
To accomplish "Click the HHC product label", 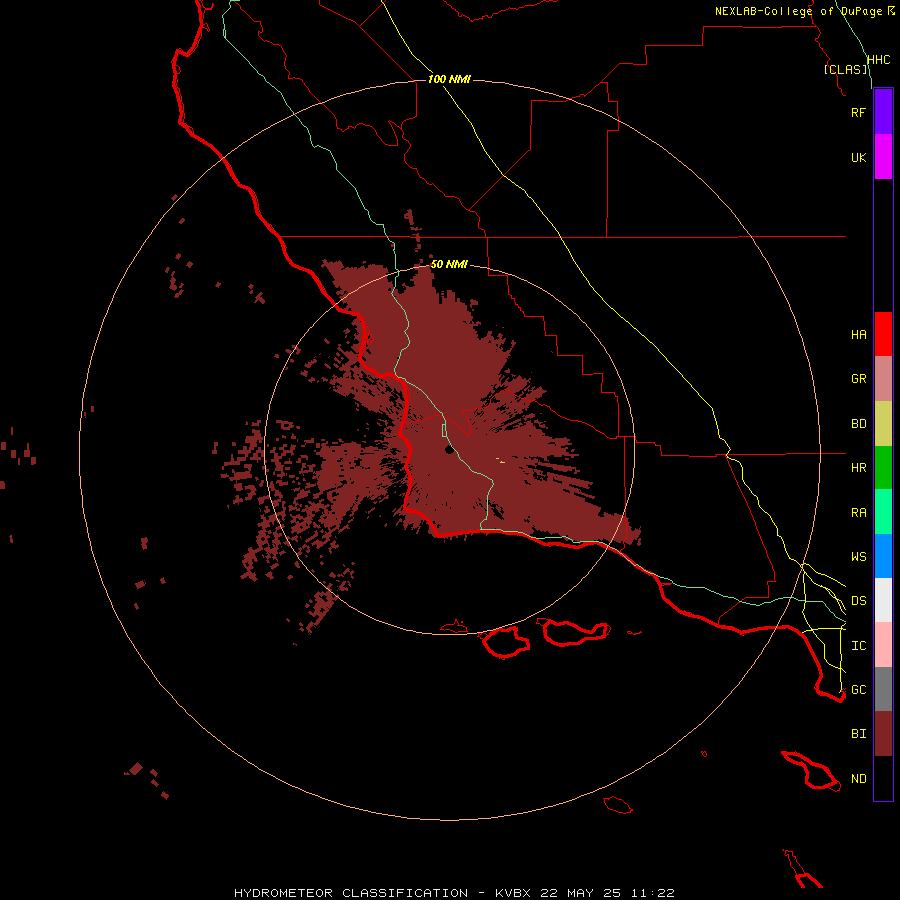I will (879, 60).
